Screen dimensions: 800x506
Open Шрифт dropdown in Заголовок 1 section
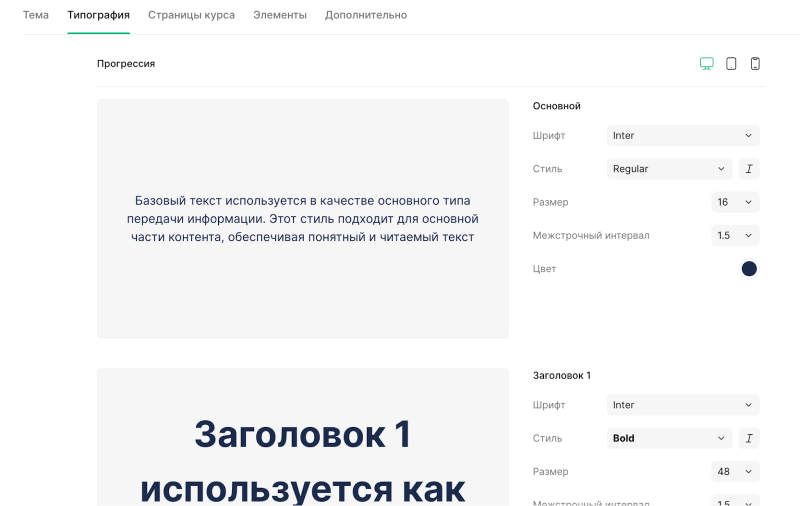(x=683, y=405)
